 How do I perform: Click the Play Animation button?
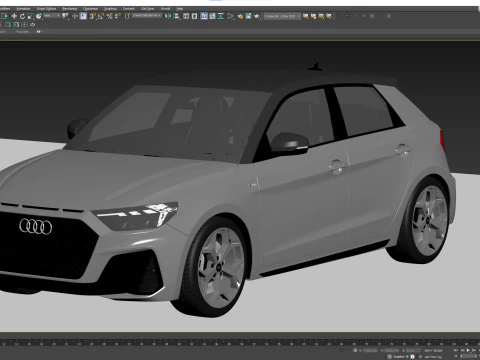(x=468, y=350)
